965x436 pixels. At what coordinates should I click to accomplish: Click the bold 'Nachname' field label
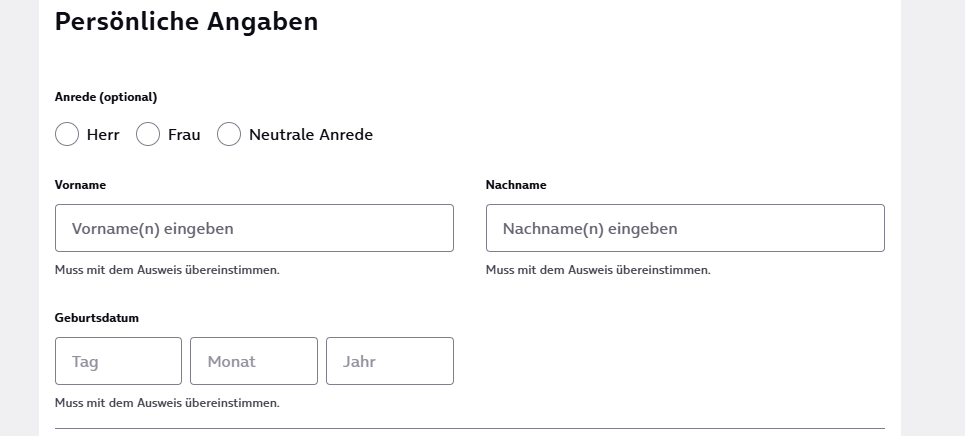pyautogui.click(x=516, y=185)
